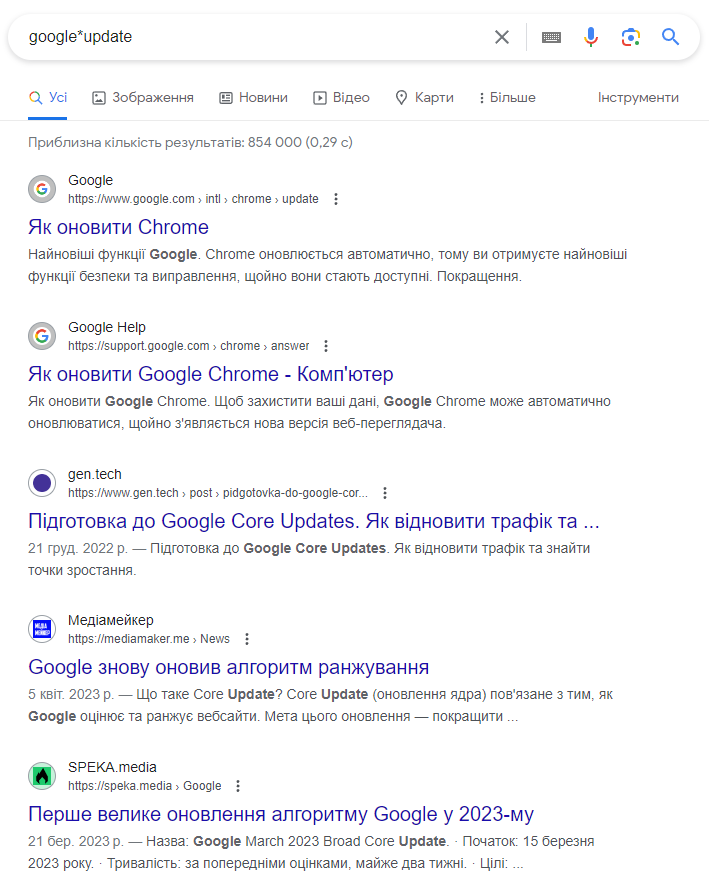Viewport: 709px width, 884px height.
Task: Search by image with Google Lens icon
Action: point(630,37)
